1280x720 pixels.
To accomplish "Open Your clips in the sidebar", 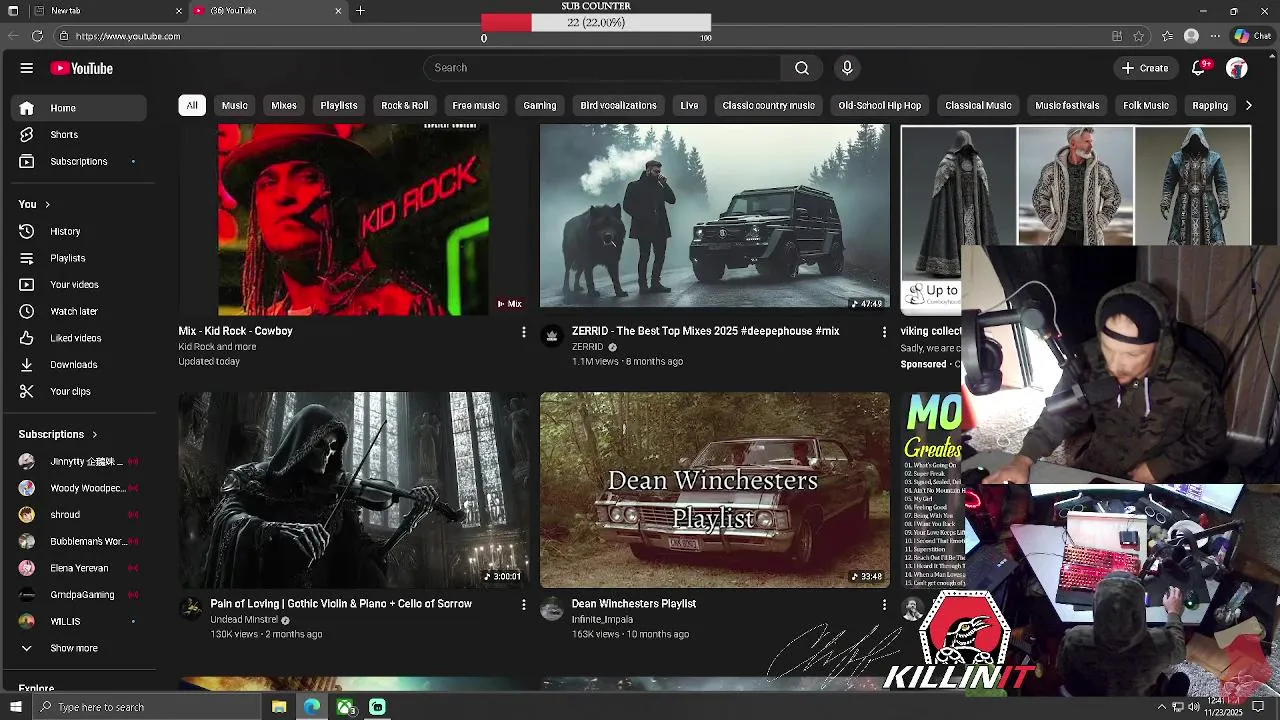I will click(79, 391).
